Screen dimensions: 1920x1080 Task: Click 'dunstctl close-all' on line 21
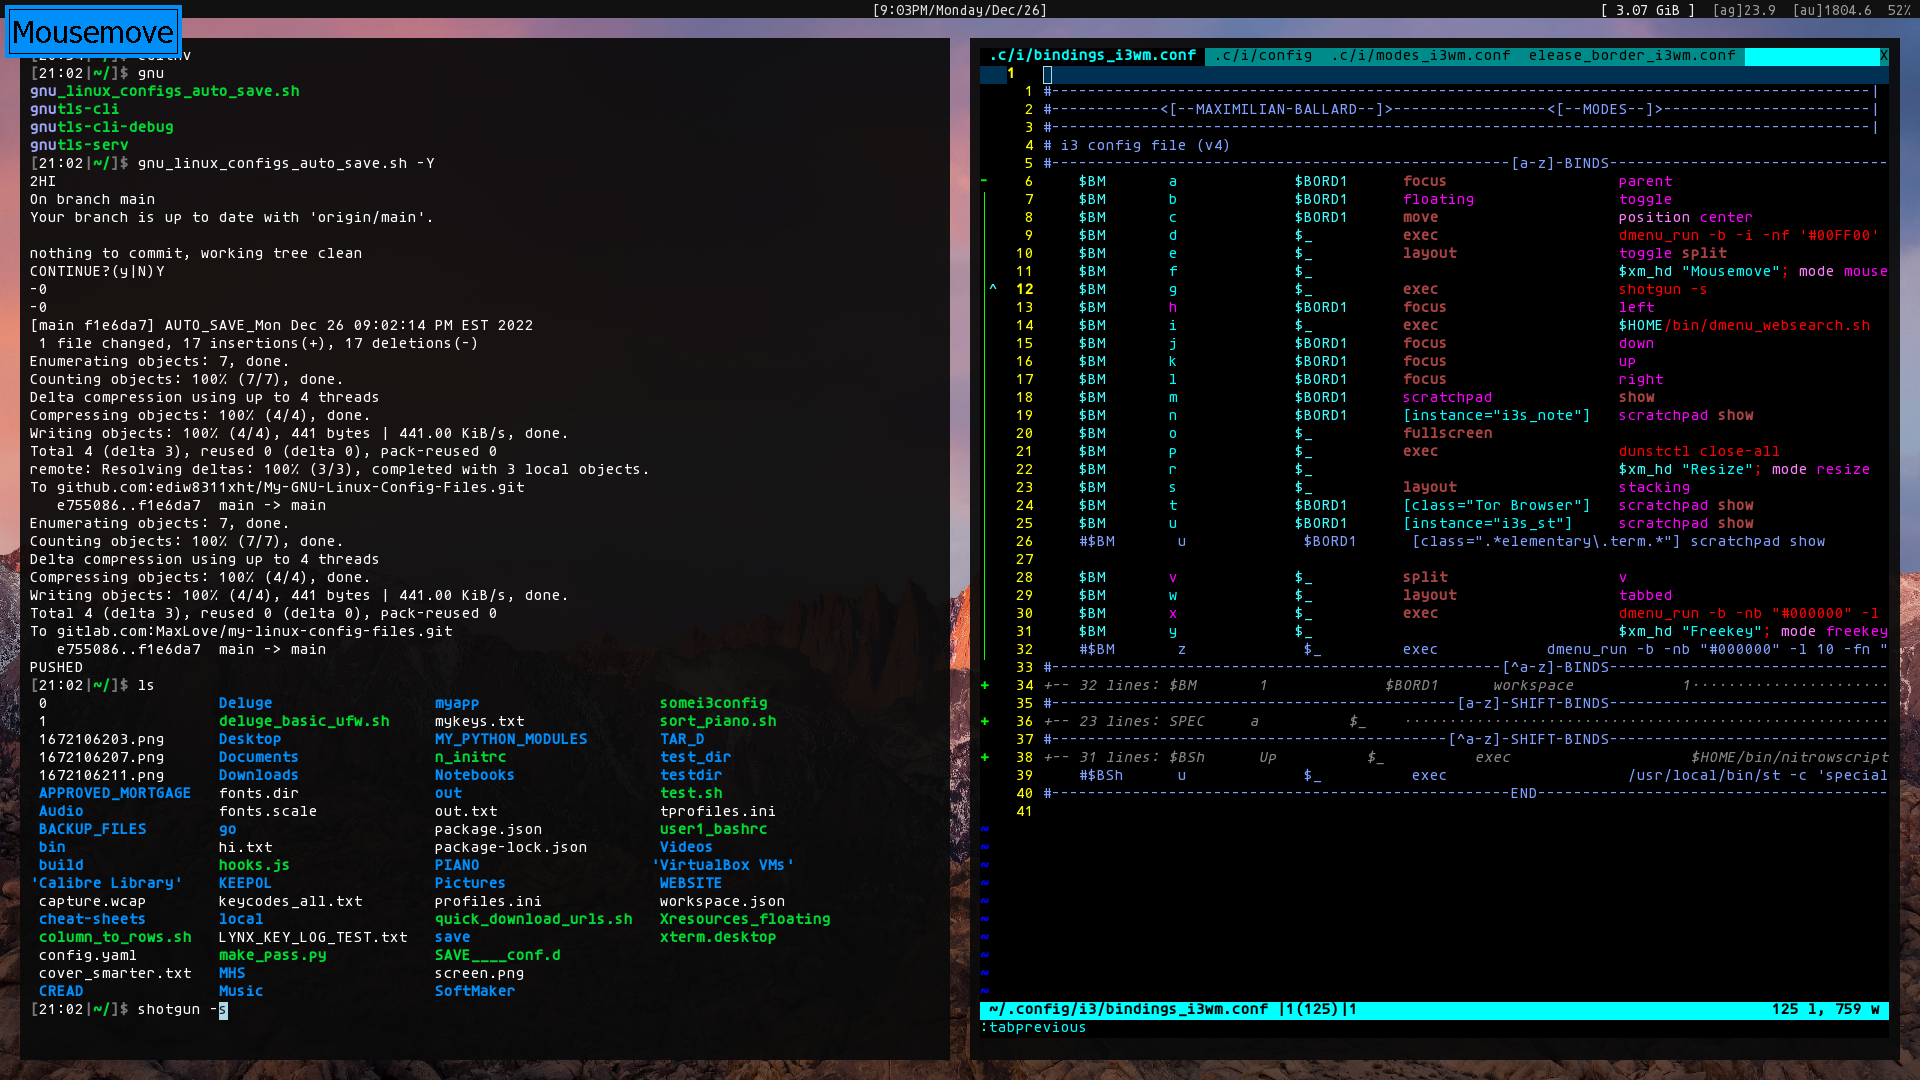(1699, 452)
